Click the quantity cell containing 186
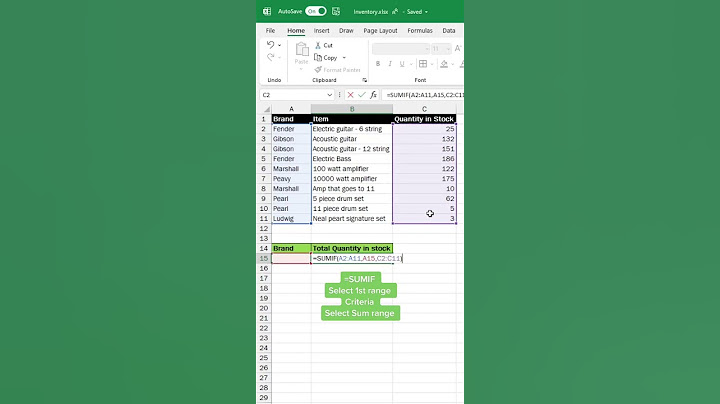The height and width of the screenshot is (404, 720). pos(424,159)
